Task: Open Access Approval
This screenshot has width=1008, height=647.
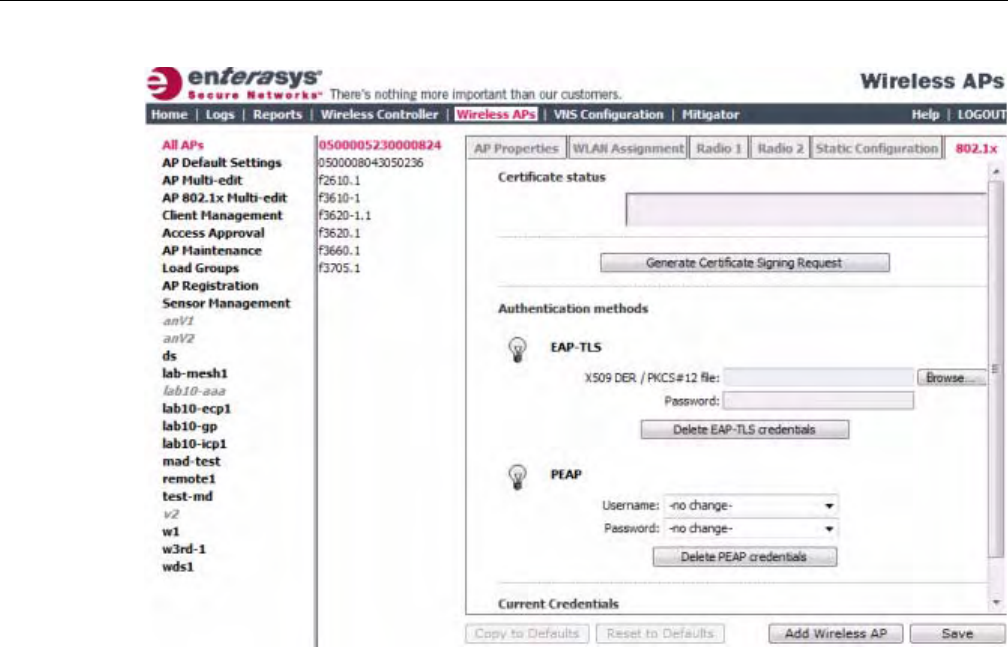Action: point(213,233)
